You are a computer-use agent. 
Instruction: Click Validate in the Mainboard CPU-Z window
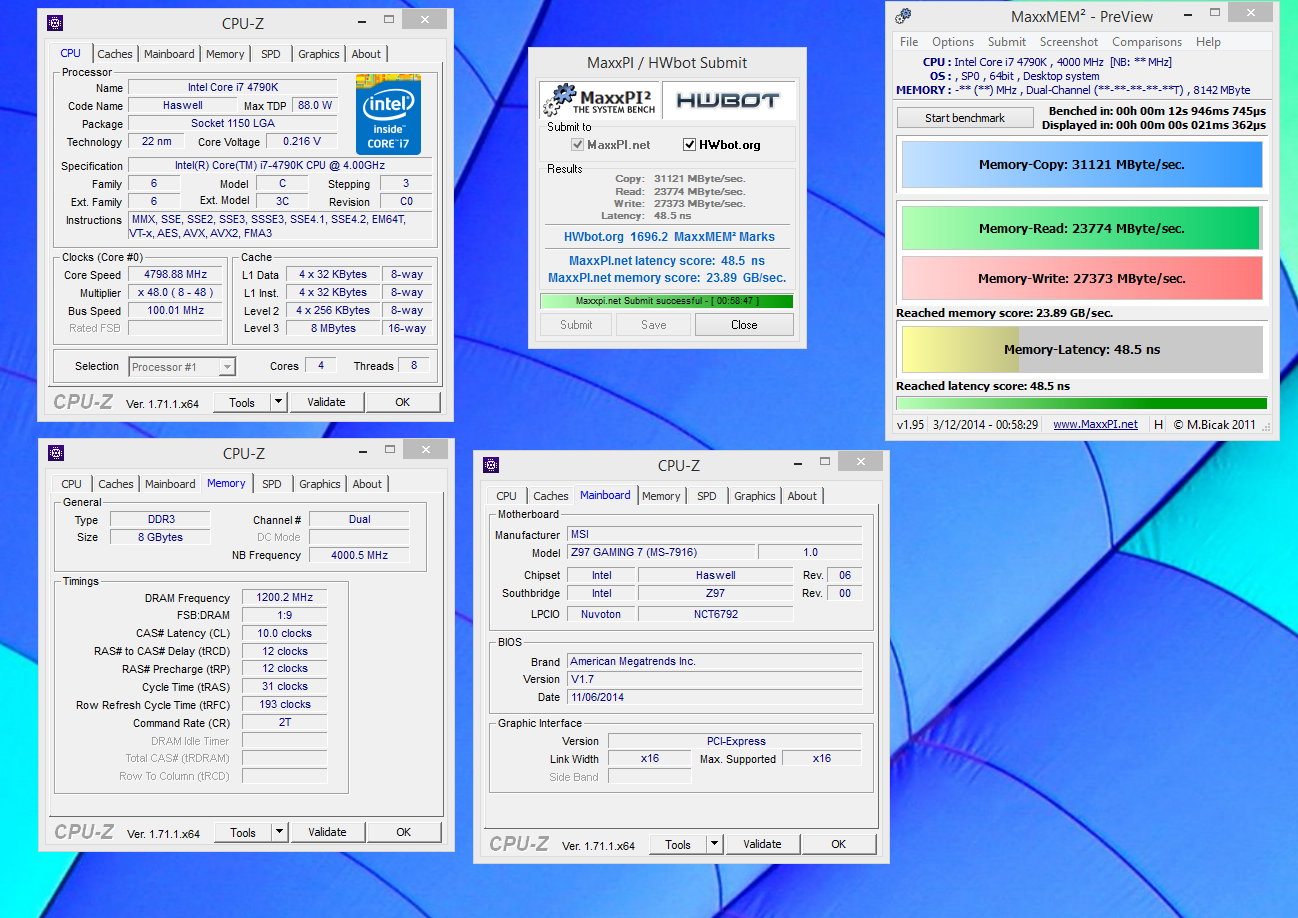[762, 844]
